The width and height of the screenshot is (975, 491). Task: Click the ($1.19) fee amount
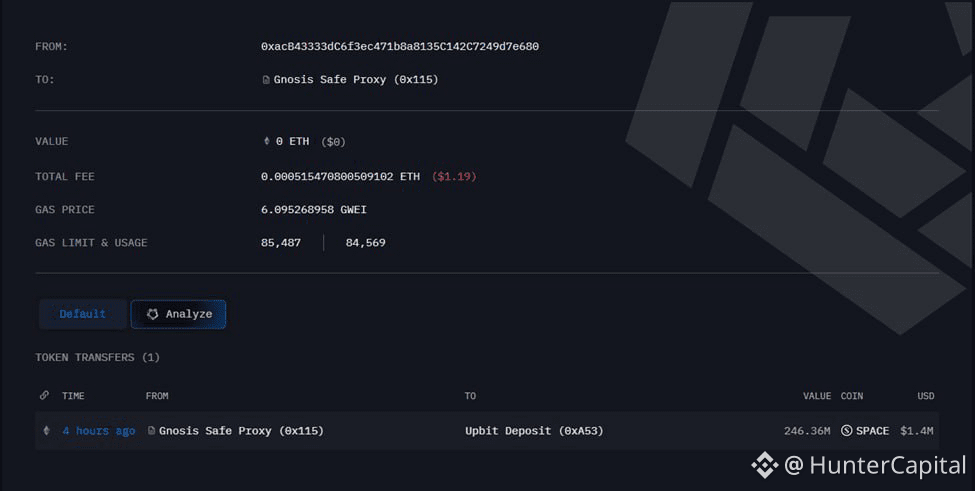454,177
